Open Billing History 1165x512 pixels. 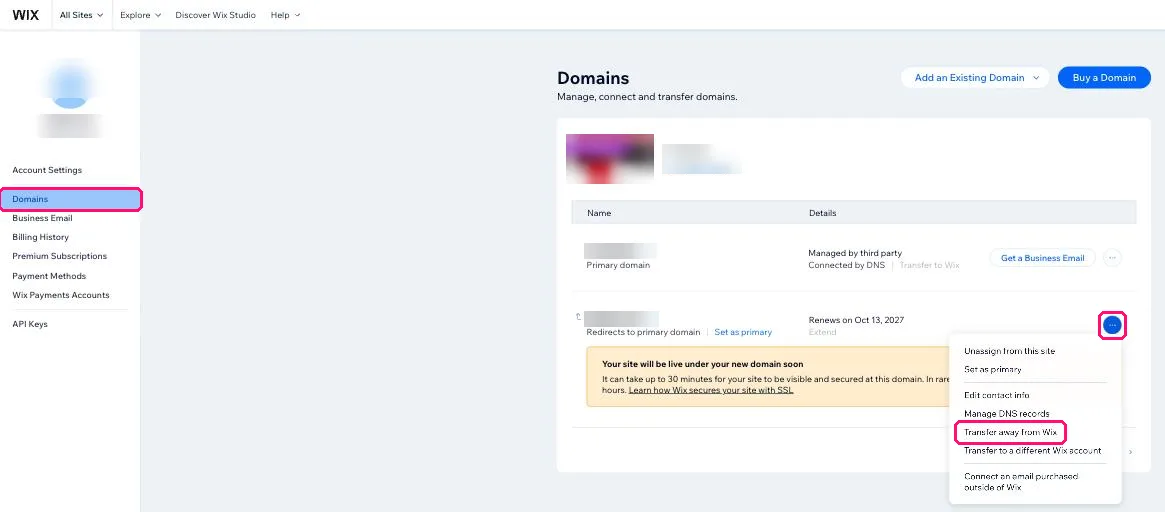(40, 237)
